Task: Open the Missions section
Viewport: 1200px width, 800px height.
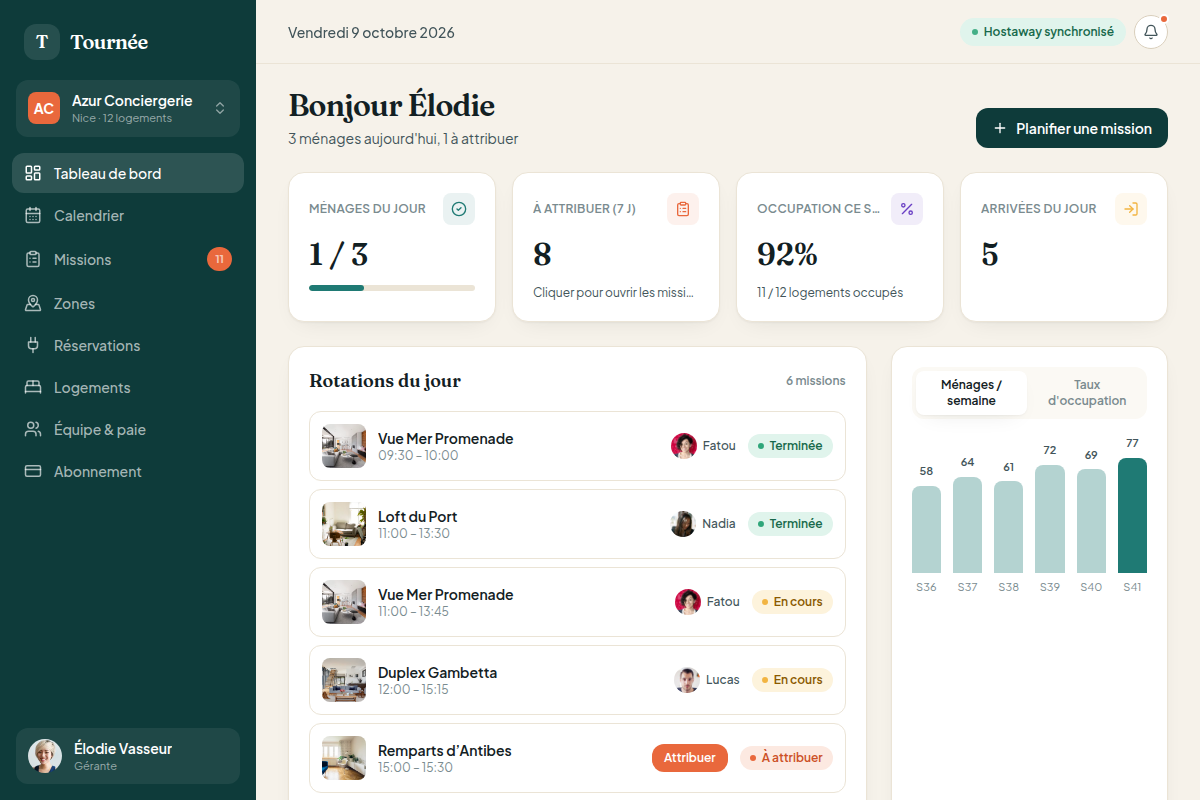Action: click(128, 259)
